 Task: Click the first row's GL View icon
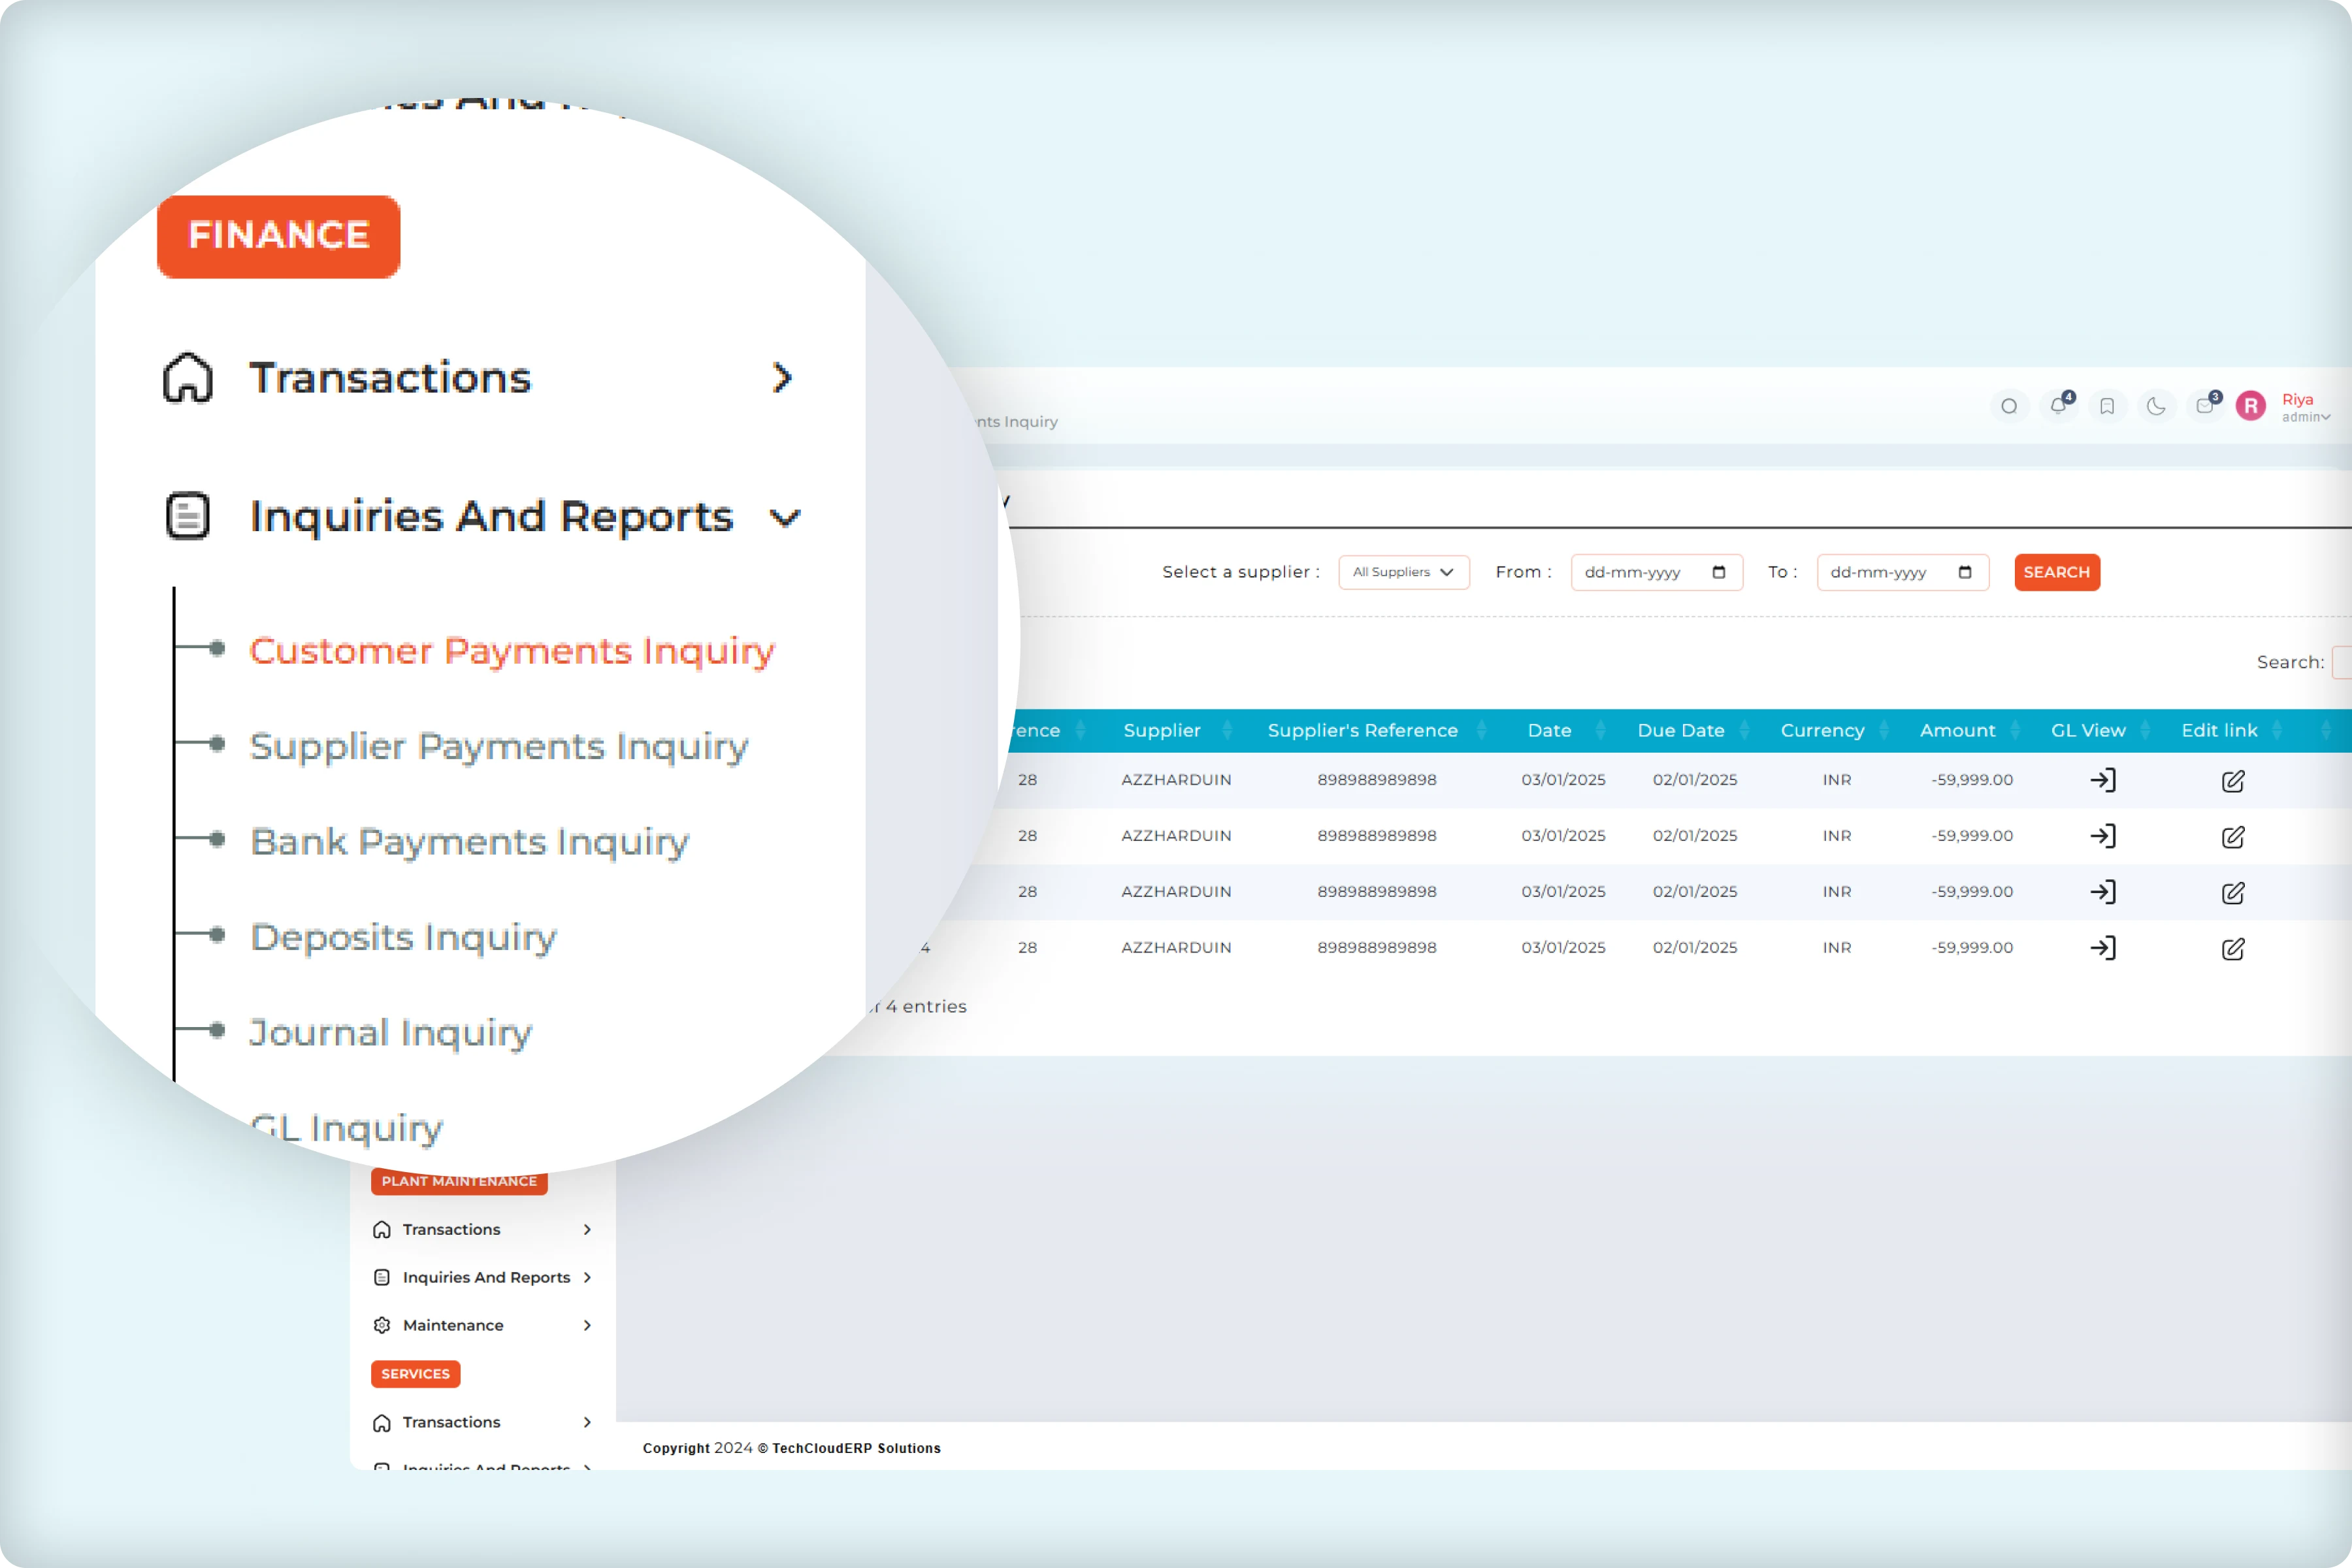[2102, 780]
